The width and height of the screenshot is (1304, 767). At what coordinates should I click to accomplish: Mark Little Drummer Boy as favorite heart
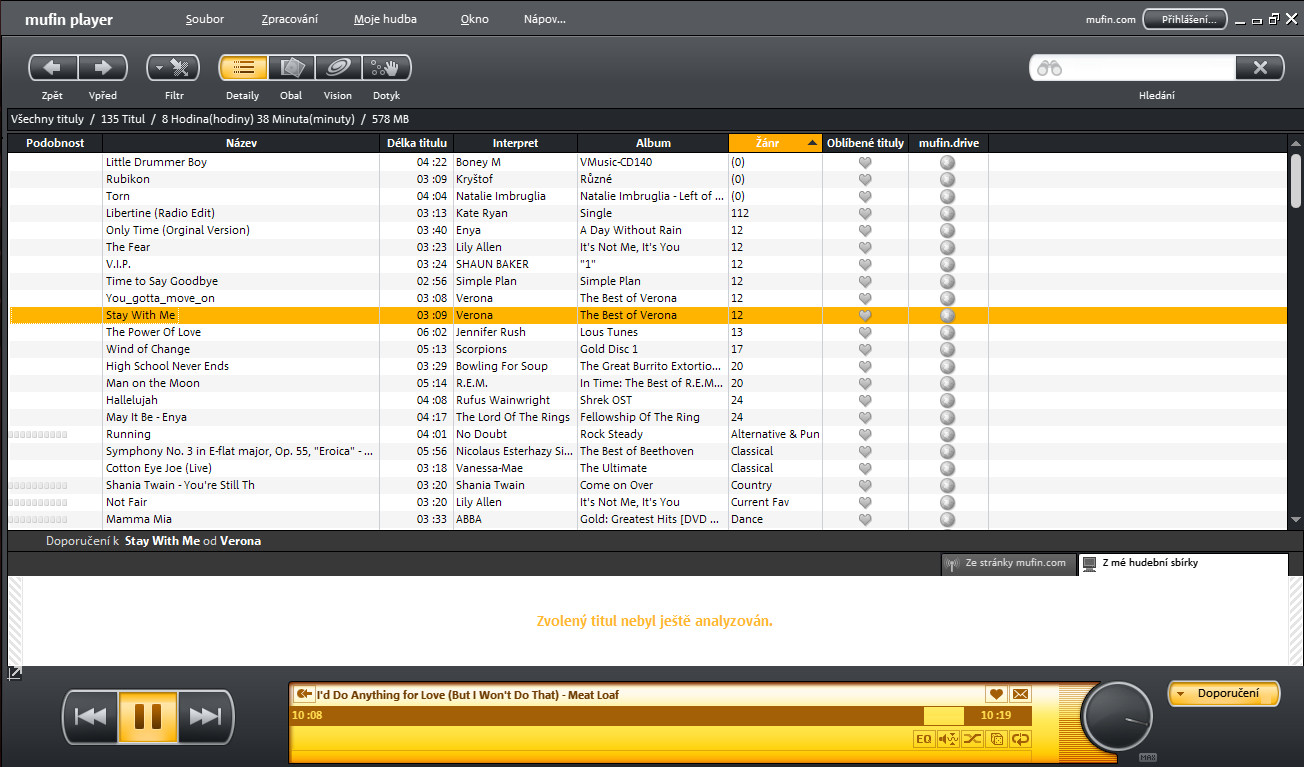(x=865, y=162)
